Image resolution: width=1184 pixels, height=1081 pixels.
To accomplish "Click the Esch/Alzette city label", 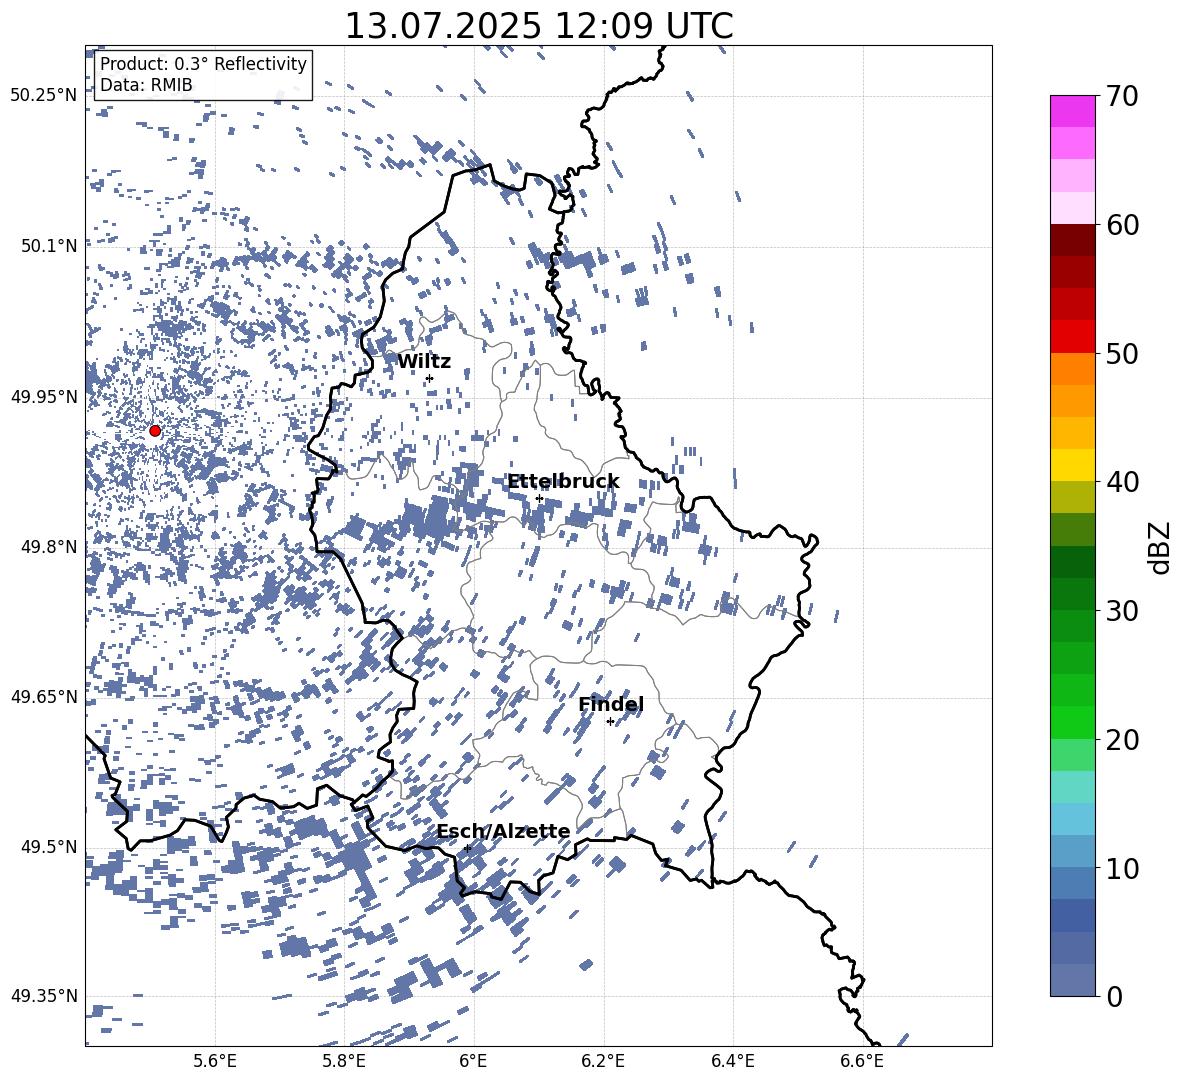I will point(503,831).
